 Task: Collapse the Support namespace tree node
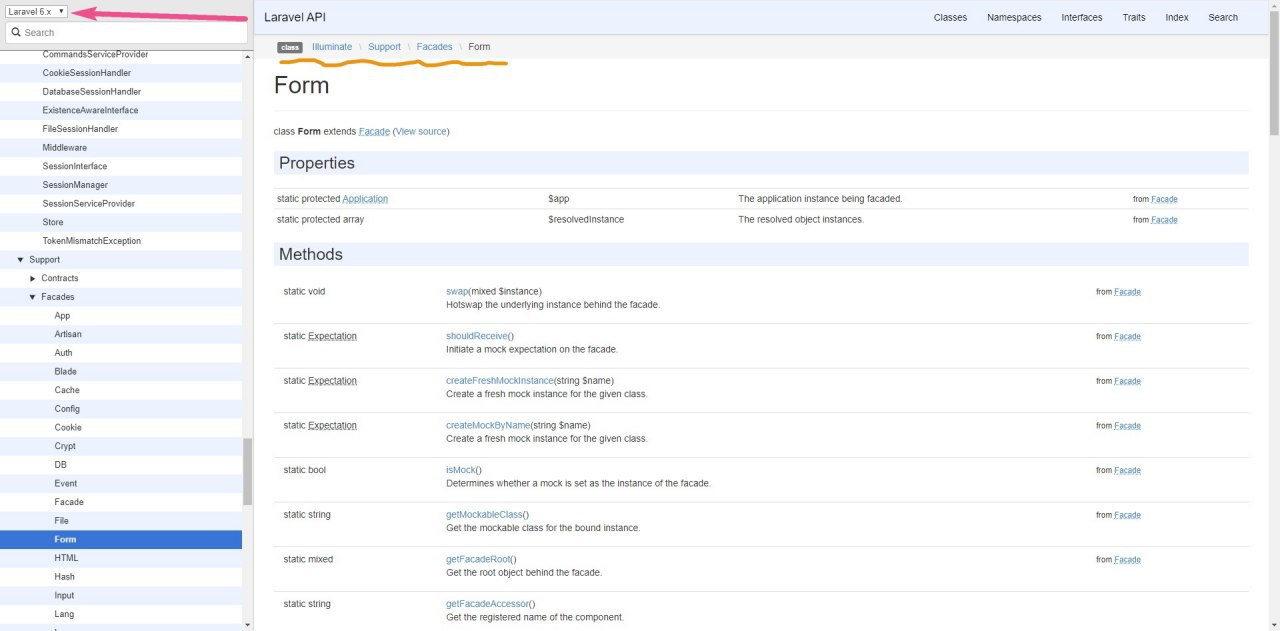point(21,260)
